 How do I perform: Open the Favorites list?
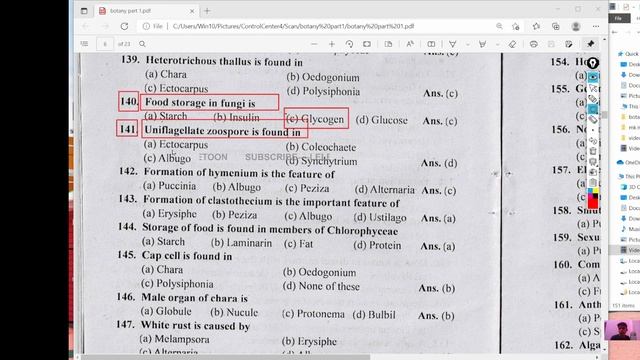coord(536,27)
